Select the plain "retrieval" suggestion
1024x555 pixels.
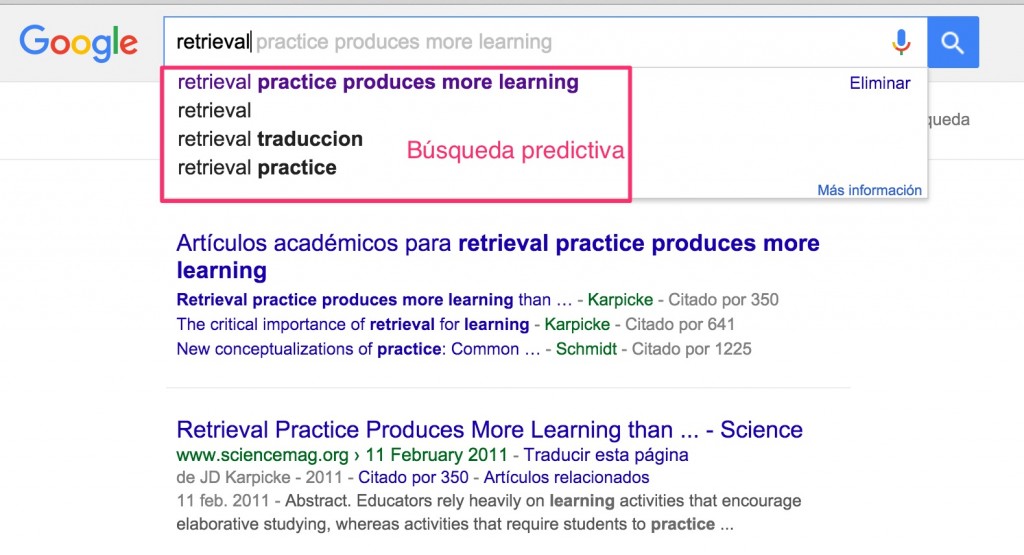(214, 110)
